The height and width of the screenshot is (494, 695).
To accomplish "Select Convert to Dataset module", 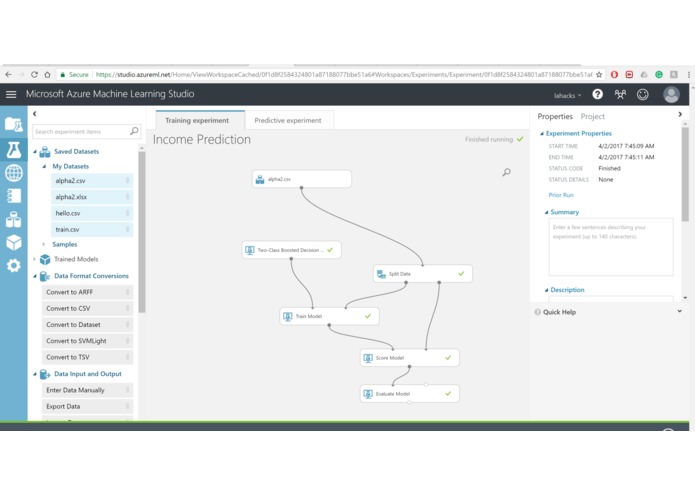I will point(87,325).
